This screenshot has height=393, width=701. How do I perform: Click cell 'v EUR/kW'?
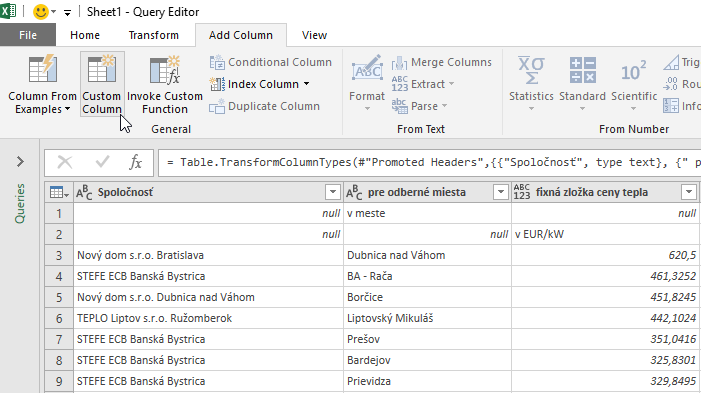606,234
